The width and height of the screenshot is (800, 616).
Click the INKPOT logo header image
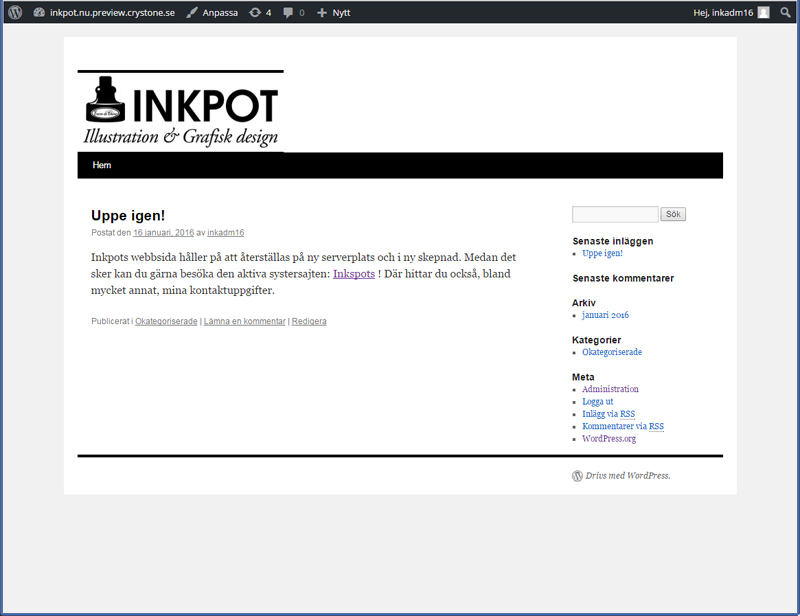coord(181,111)
